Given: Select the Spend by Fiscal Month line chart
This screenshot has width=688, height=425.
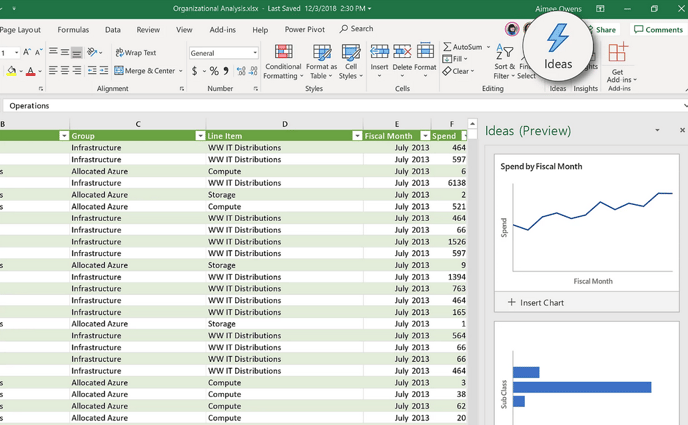Looking at the screenshot, I should (587, 223).
